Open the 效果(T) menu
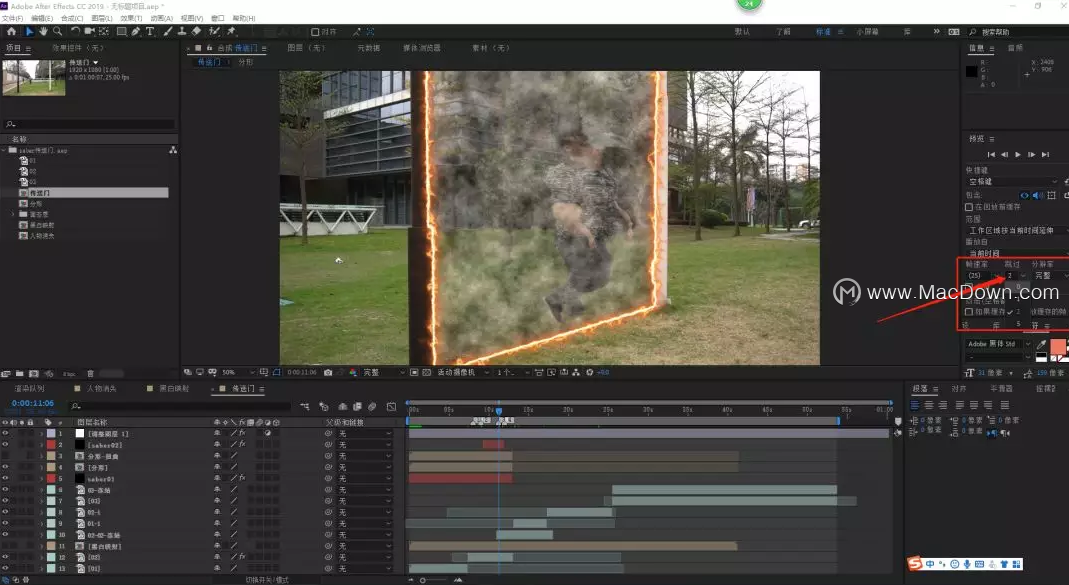 (130, 18)
